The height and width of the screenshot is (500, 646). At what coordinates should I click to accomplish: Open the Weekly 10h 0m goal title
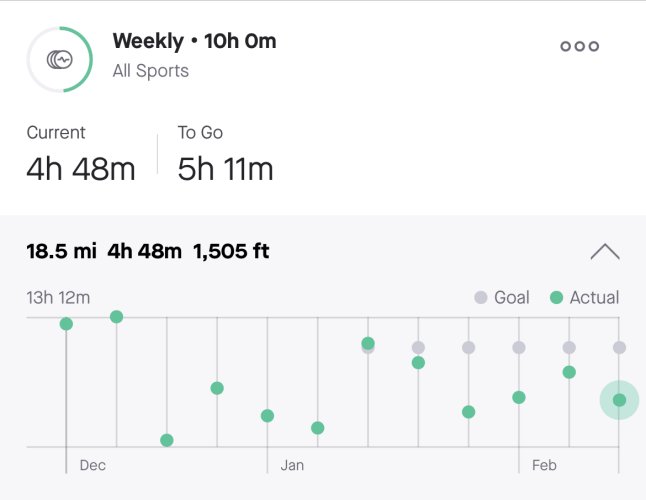194,41
